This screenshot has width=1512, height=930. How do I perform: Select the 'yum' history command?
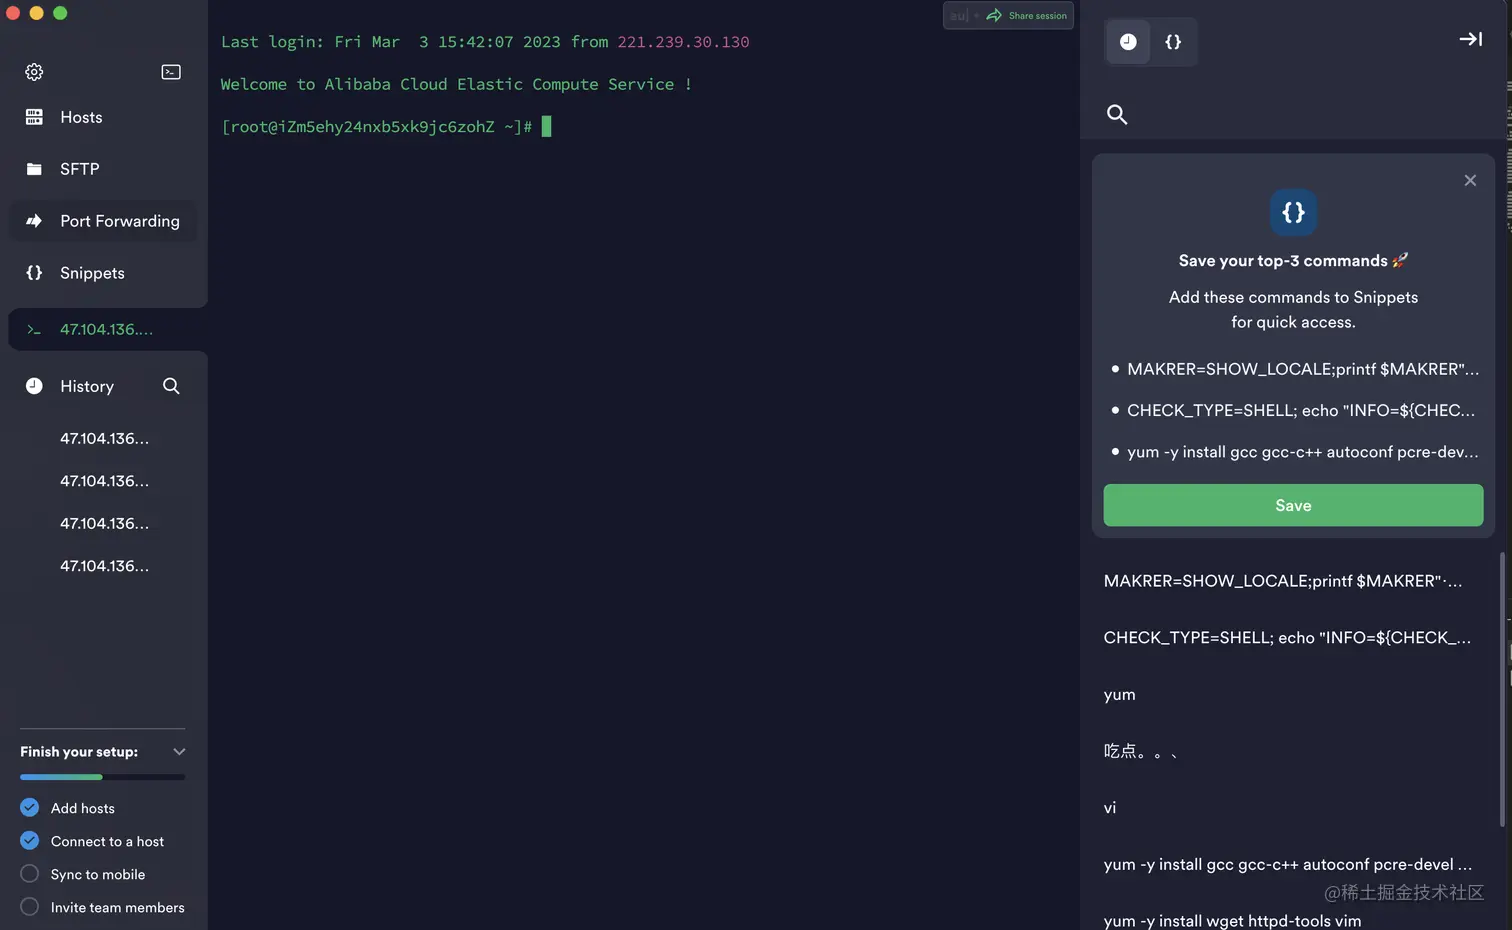(1120, 695)
